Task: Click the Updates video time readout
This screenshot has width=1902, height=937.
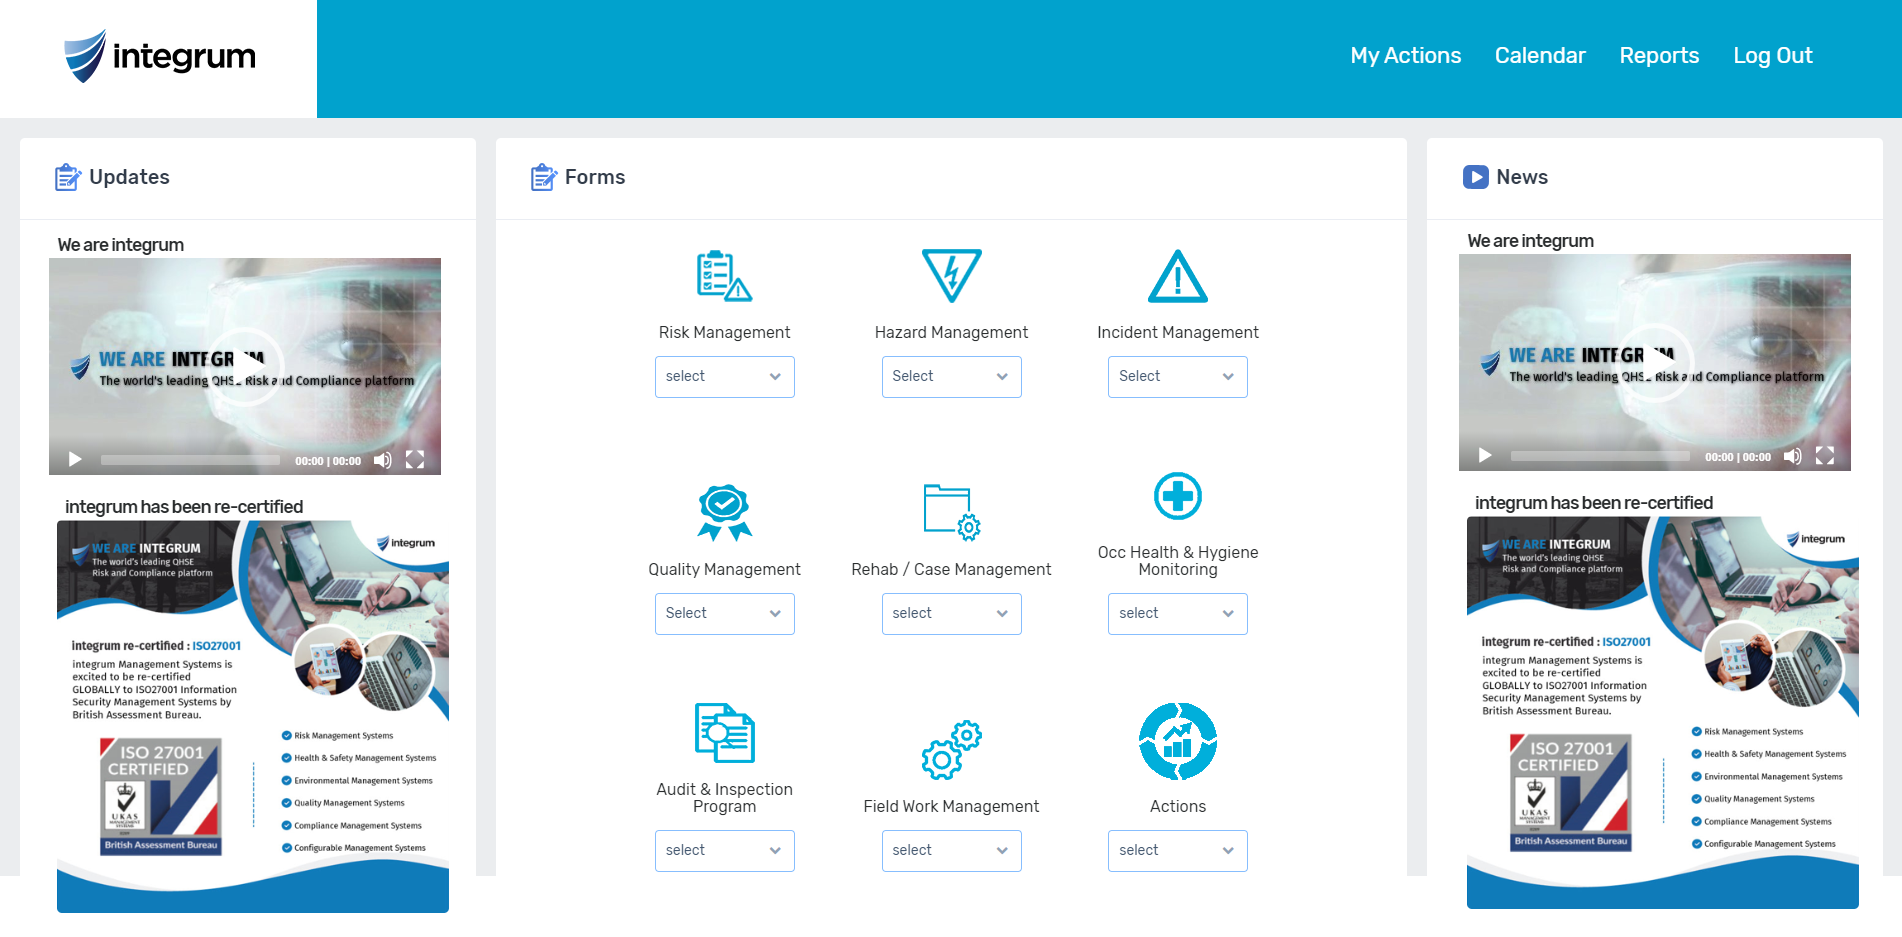Action: (x=328, y=461)
